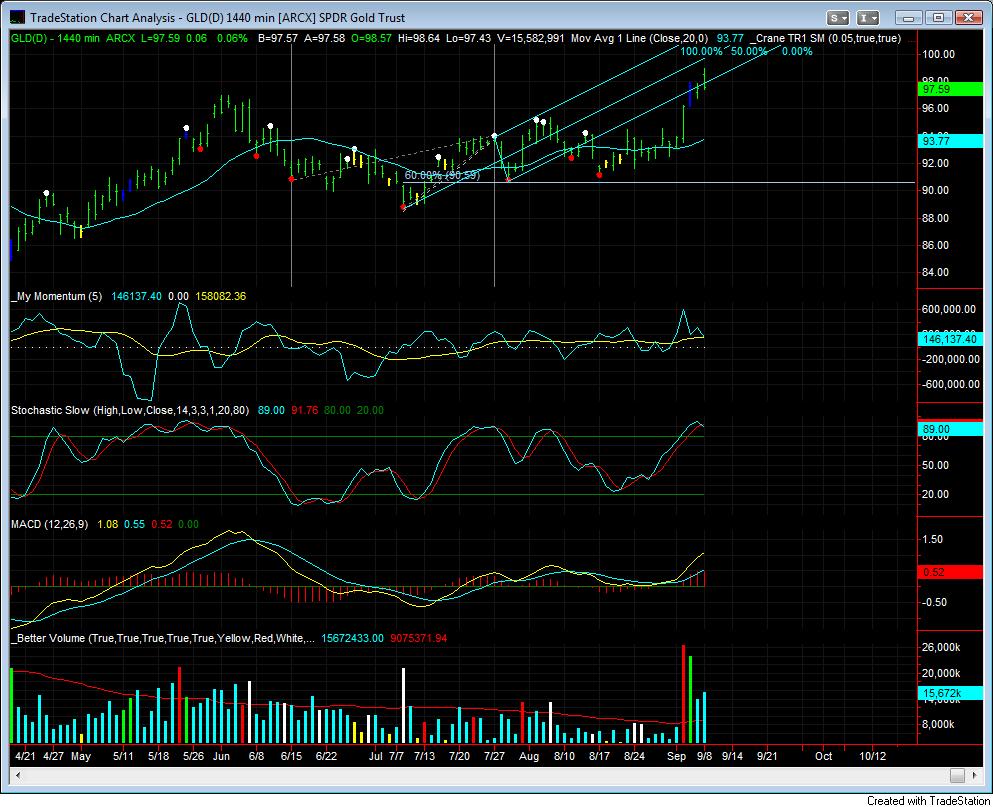Close the Chart Analysis window
This screenshot has width=993, height=807.
point(969,18)
